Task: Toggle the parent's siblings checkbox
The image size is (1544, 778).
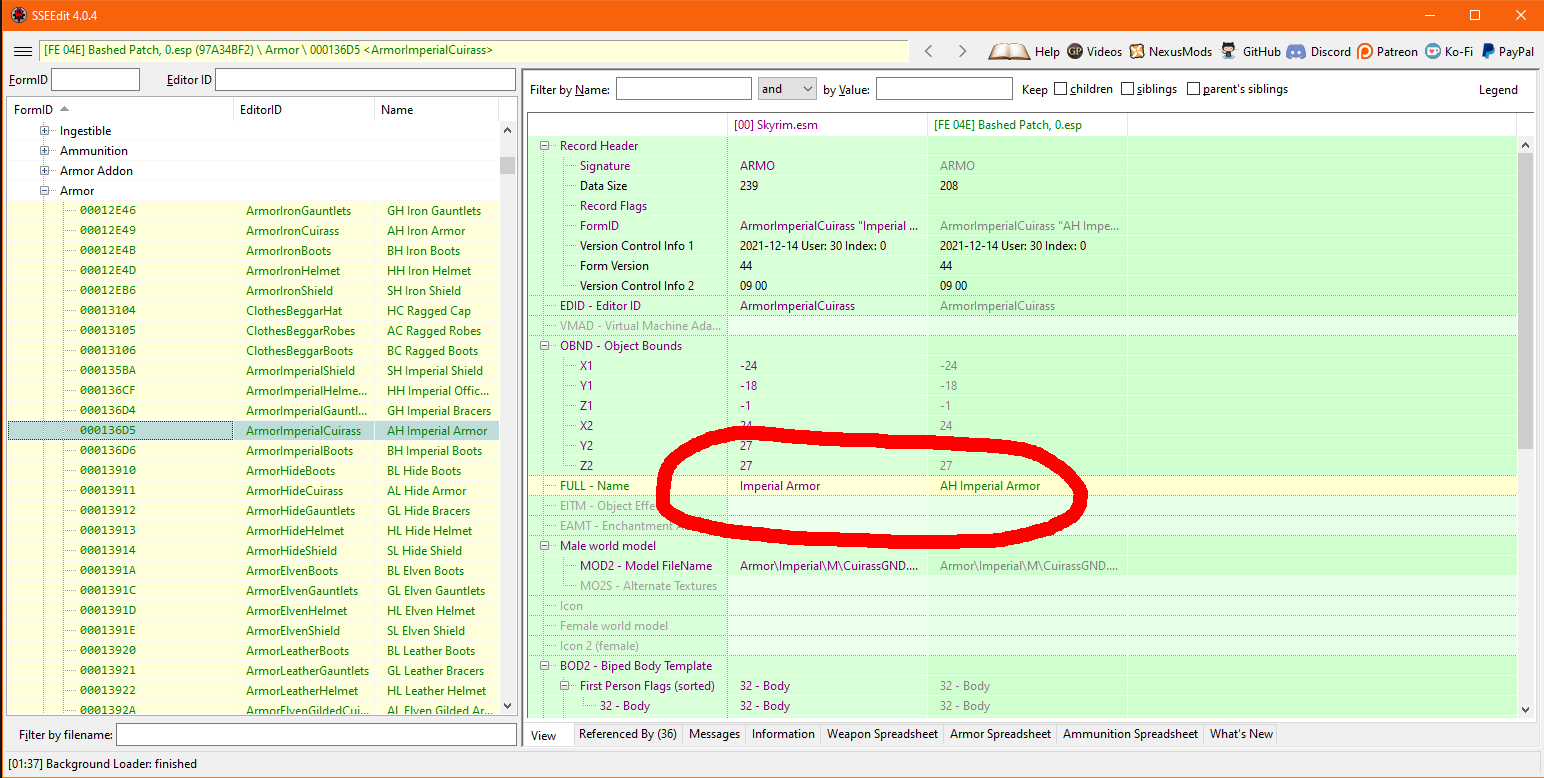Action: pos(1193,89)
